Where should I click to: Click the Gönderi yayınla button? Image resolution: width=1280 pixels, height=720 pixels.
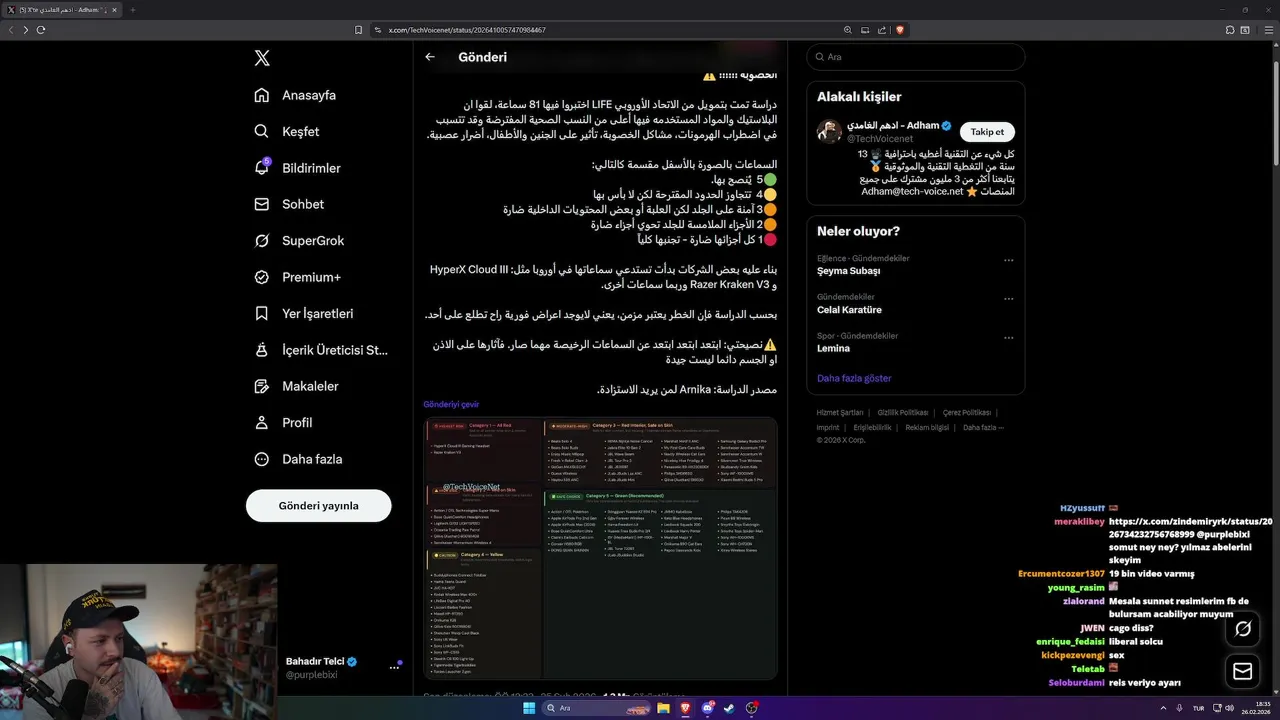318,506
